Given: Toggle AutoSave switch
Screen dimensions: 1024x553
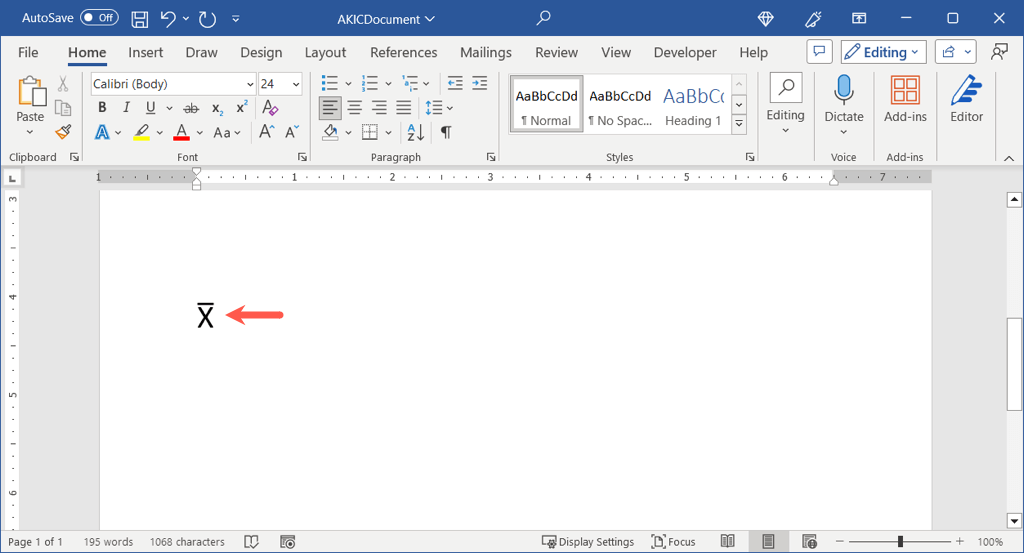Looking at the screenshot, I should [x=99, y=18].
